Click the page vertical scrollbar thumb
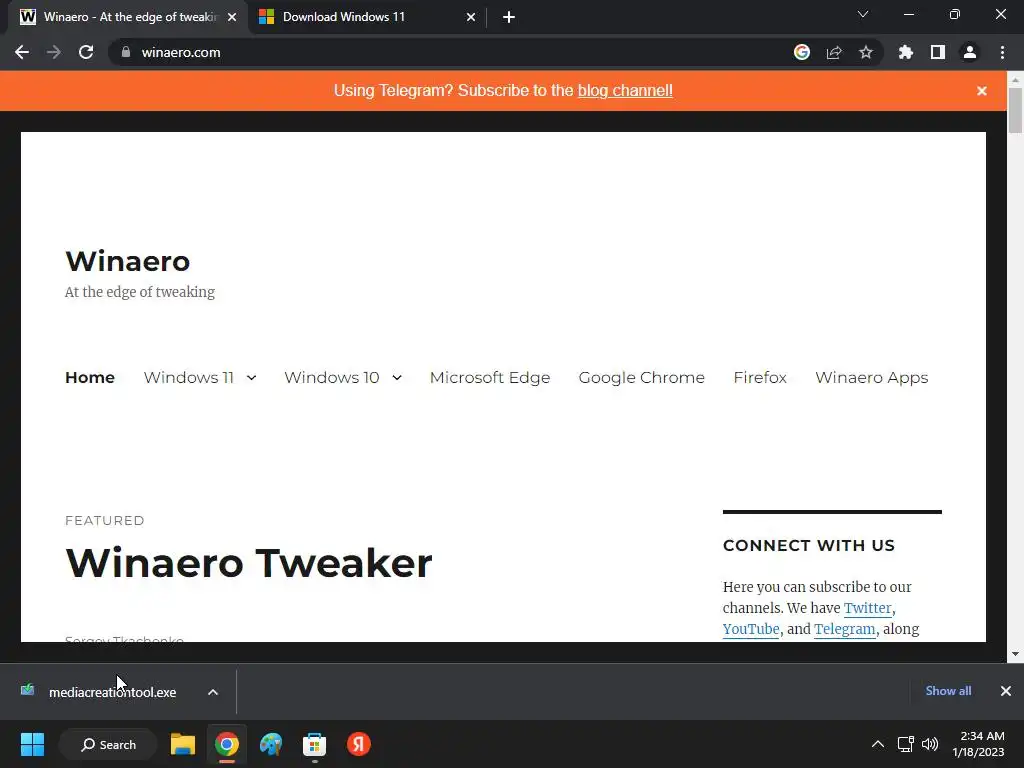 [x=1015, y=110]
